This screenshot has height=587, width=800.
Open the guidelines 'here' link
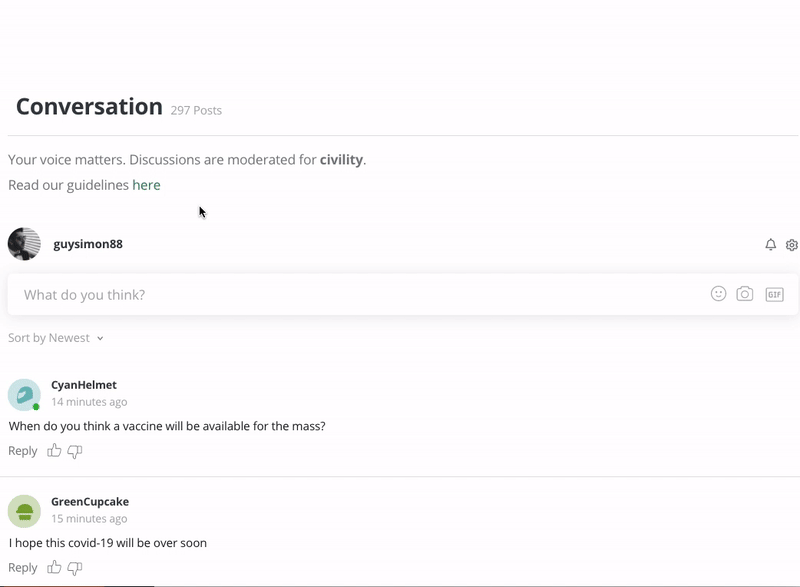tap(146, 185)
